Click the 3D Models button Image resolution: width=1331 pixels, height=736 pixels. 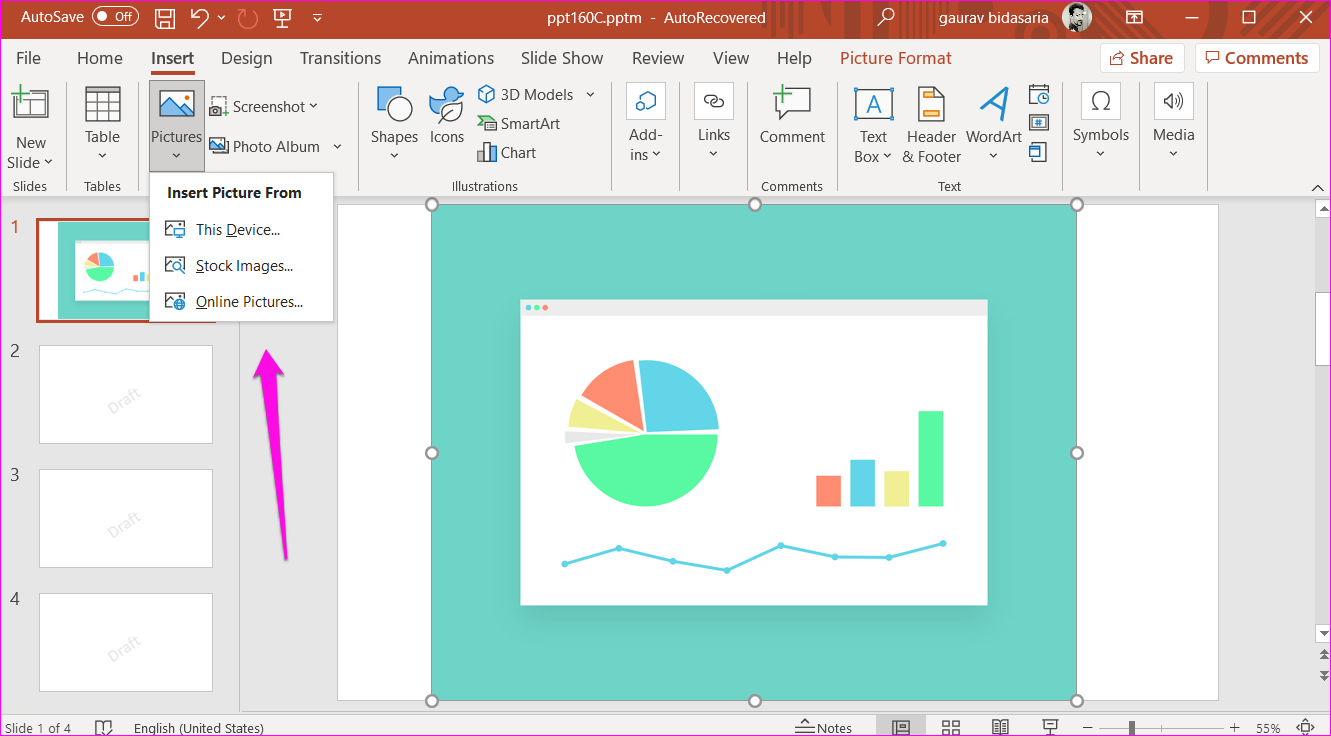[x=526, y=94]
